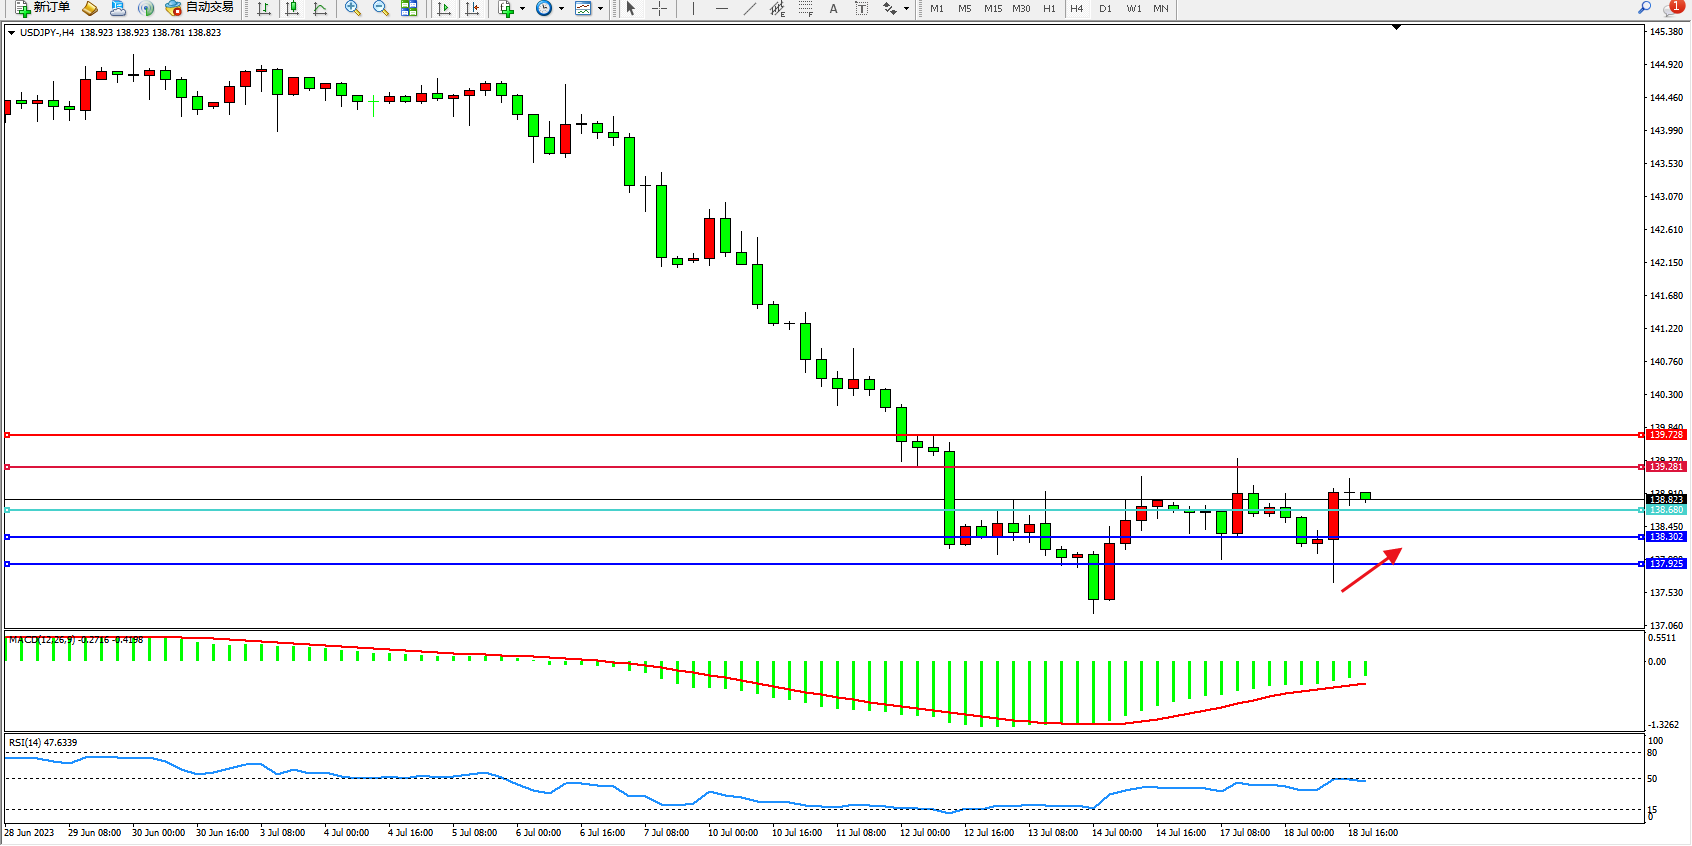This screenshot has width=1692, height=846.
Task: Zoom in on the chart
Action: 352,8
